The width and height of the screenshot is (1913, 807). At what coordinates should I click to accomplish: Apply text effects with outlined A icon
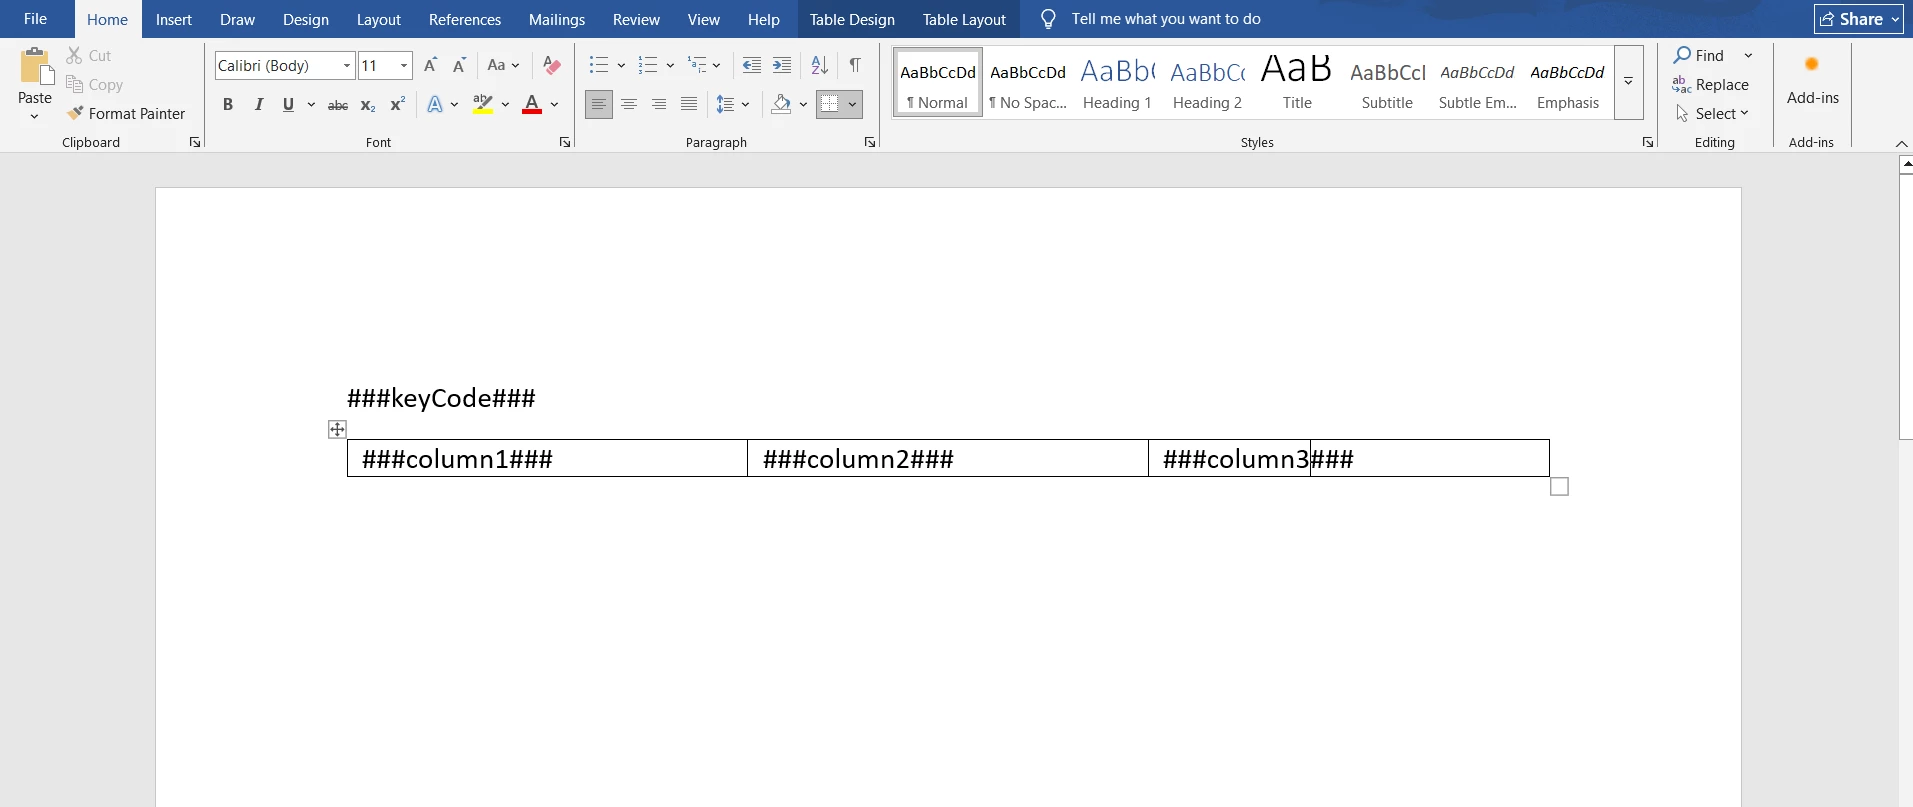coord(435,105)
